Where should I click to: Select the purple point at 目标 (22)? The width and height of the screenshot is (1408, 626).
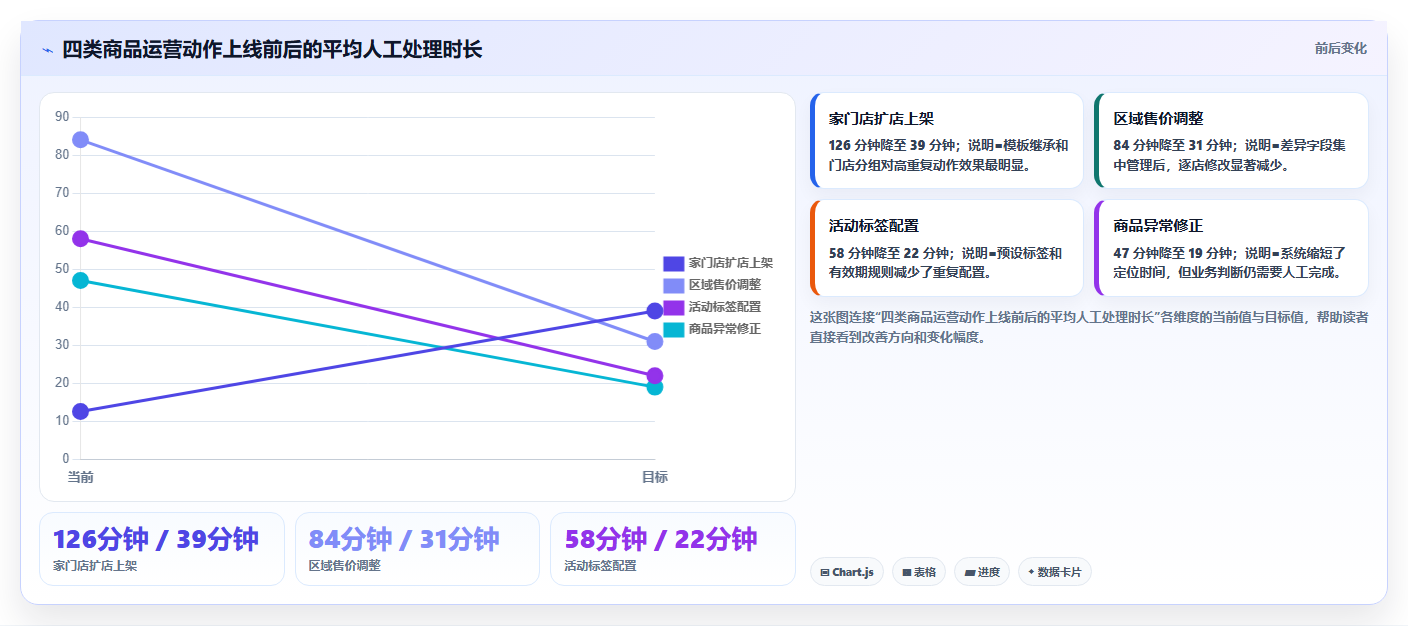tap(655, 376)
